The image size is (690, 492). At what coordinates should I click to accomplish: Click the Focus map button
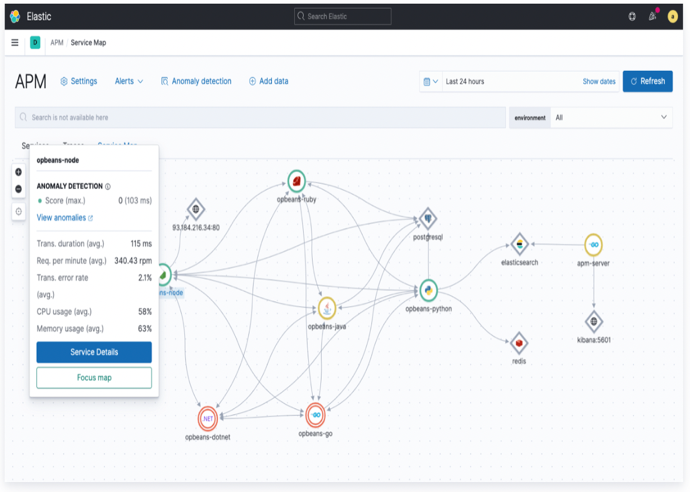tap(94, 378)
